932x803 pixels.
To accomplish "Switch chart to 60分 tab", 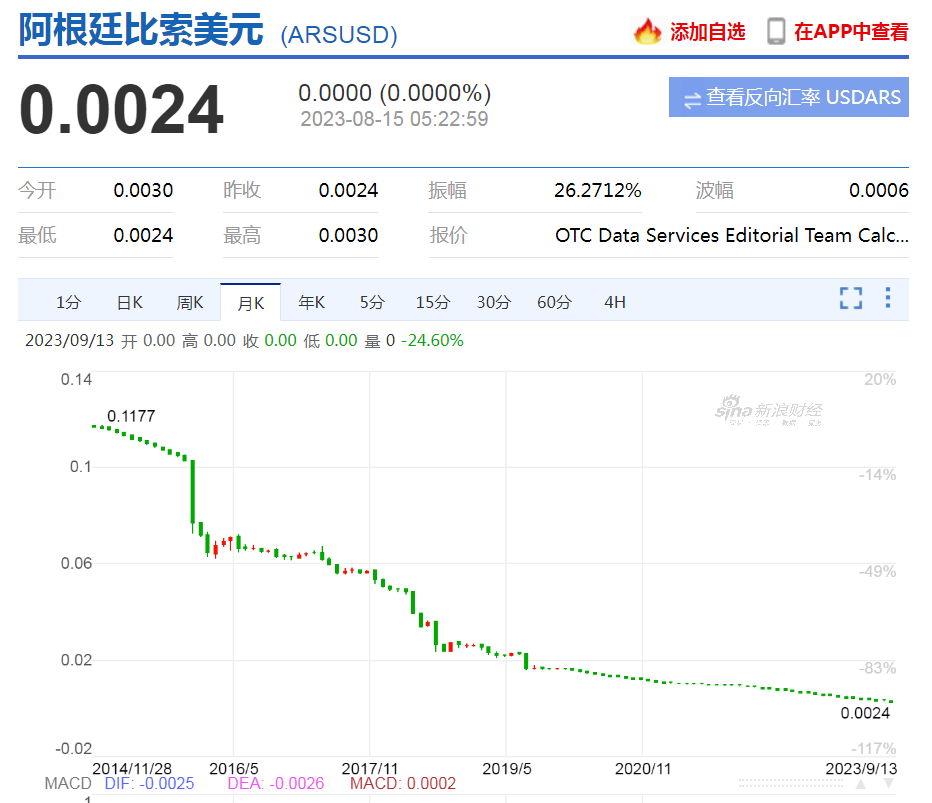I will [554, 302].
